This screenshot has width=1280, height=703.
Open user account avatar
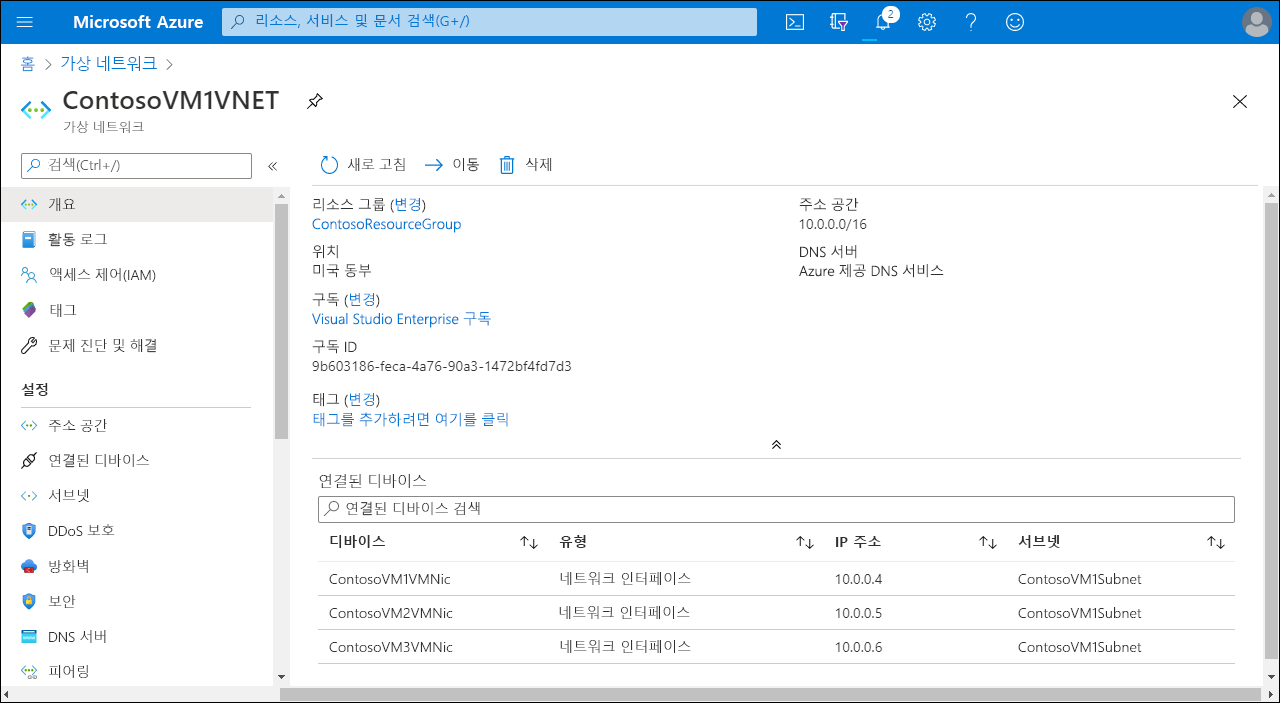[1256, 22]
